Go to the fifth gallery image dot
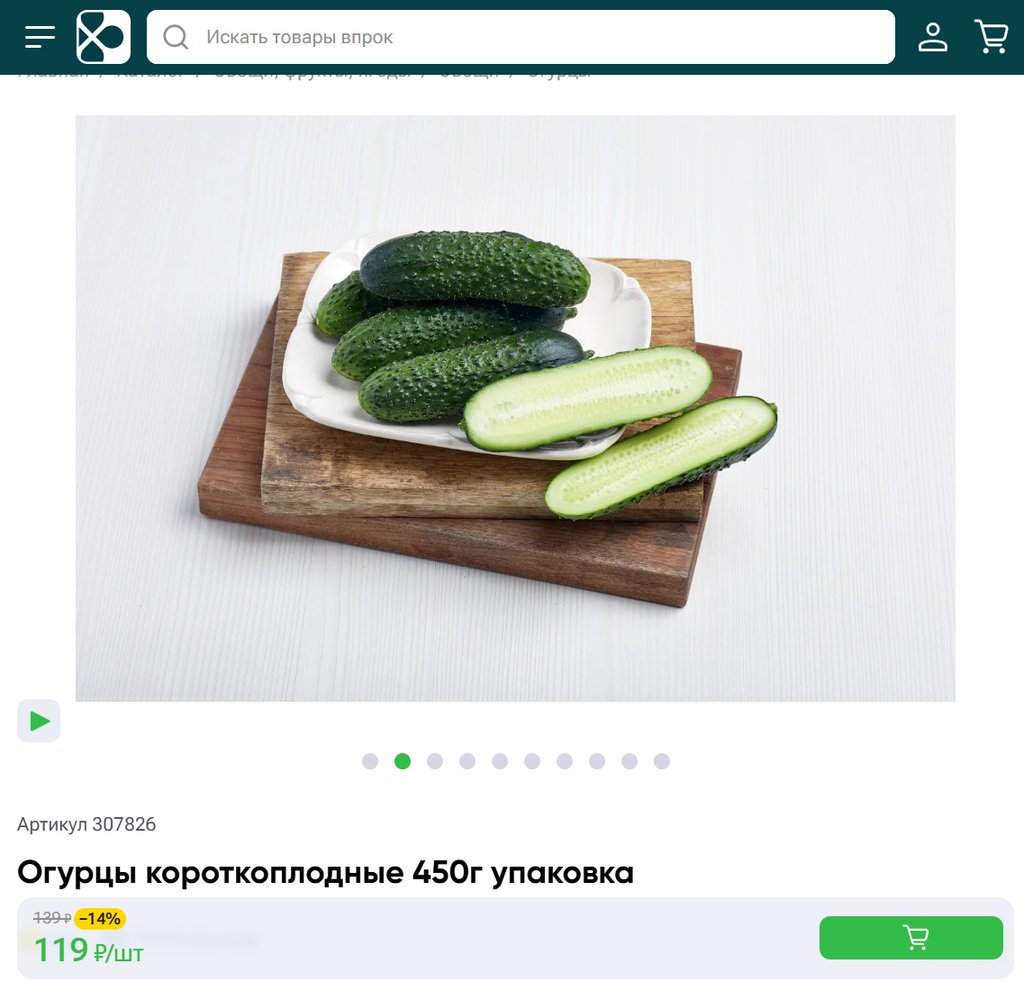 500,761
